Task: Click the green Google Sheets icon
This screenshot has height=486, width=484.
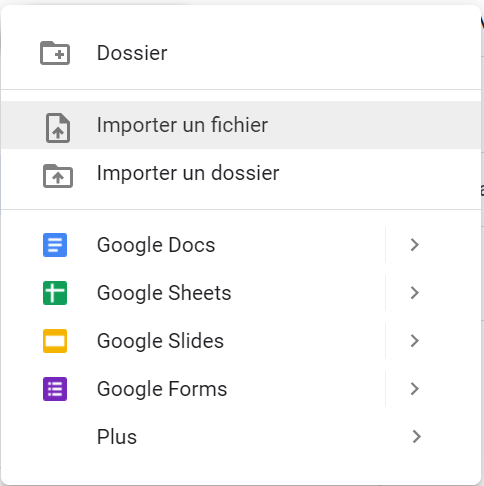Action: click(55, 293)
